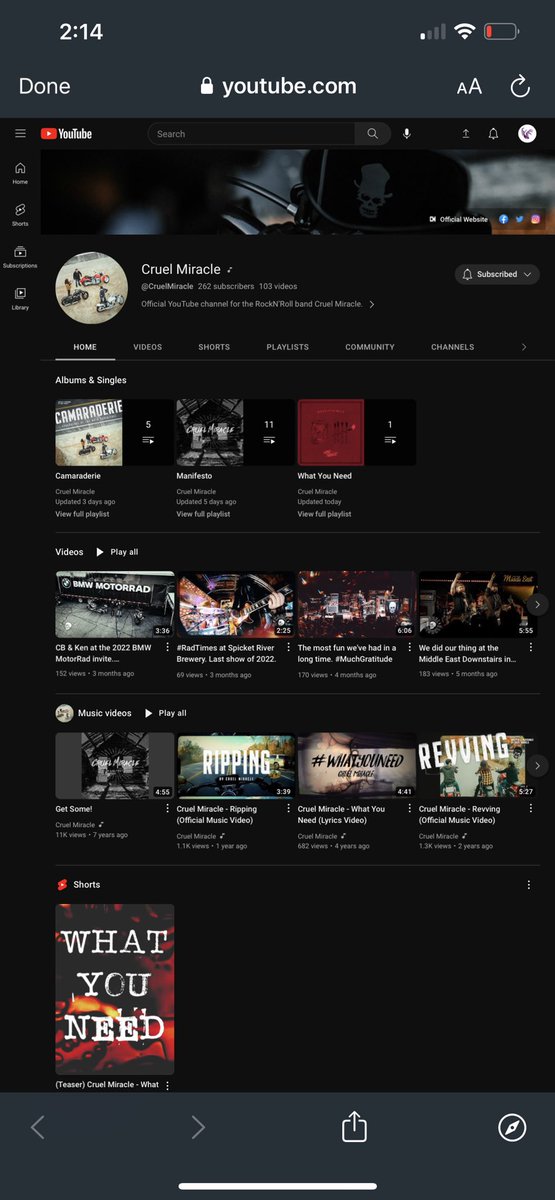Open Cruel Miracle link under Get Some!
This screenshot has width=555, height=1200.
(76, 825)
